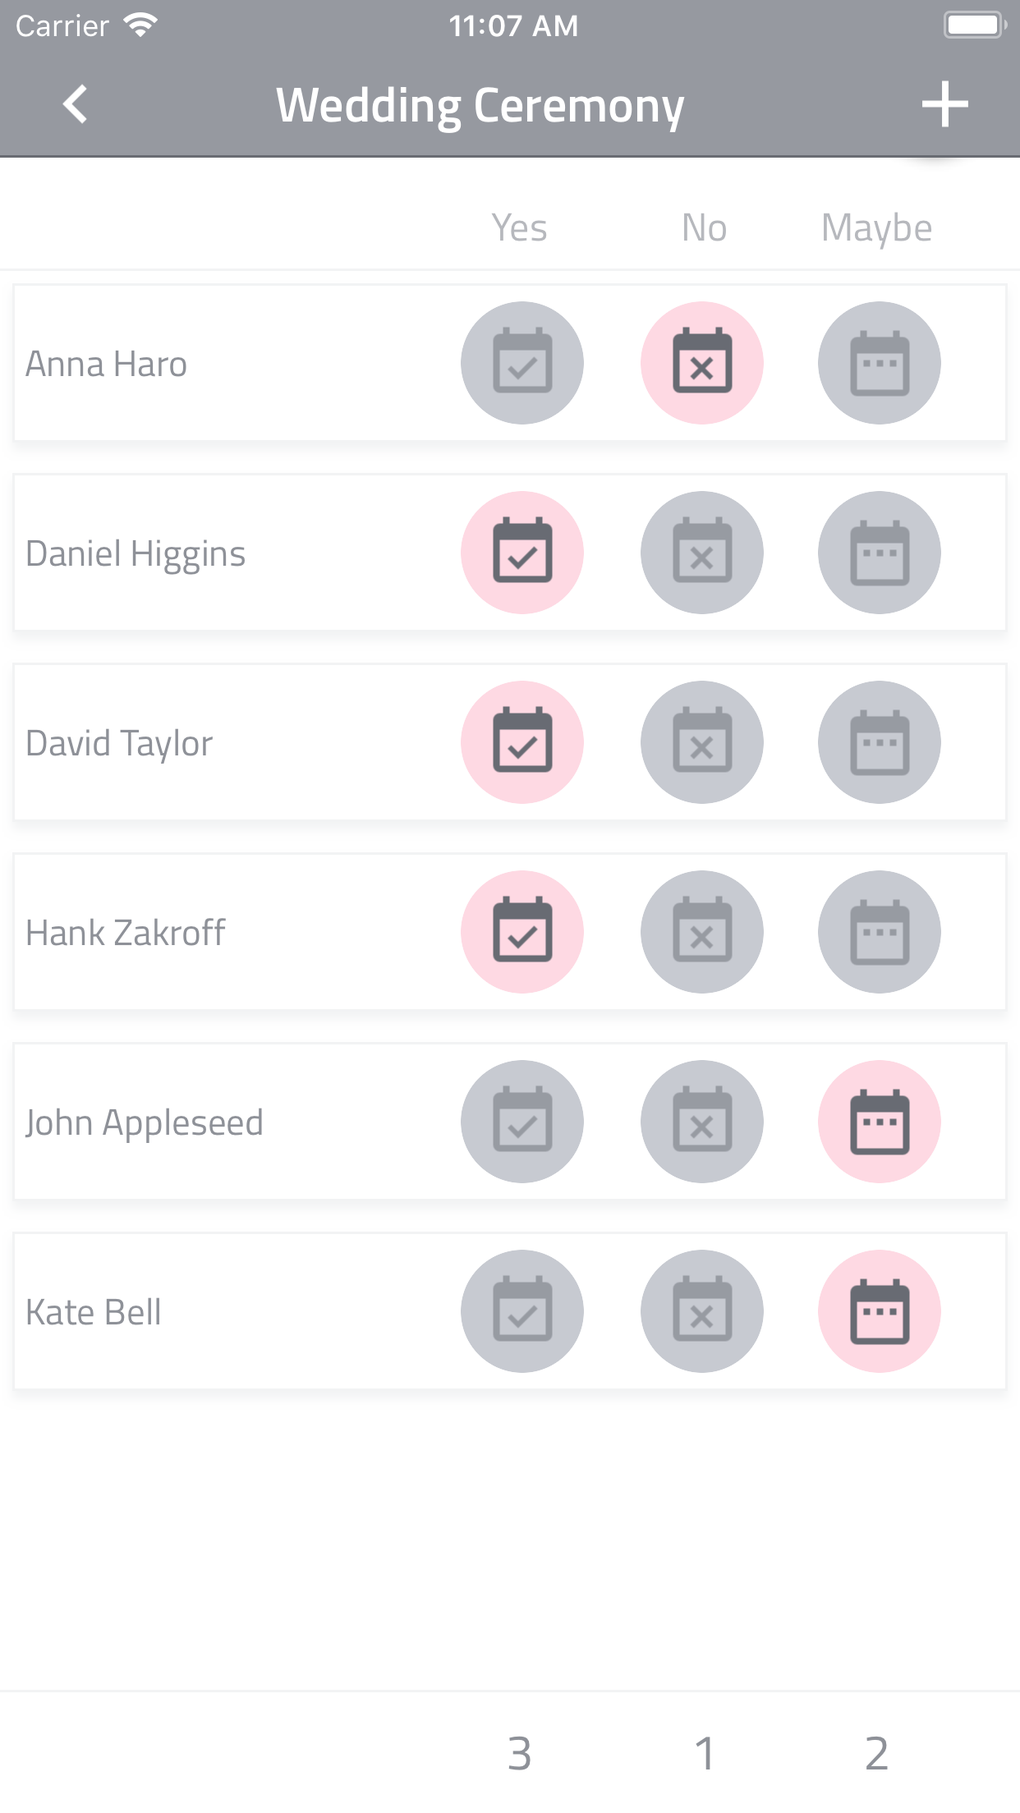This screenshot has height=1813, width=1020.
Task: Tap the plus icon to add guest
Action: (944, 104)
